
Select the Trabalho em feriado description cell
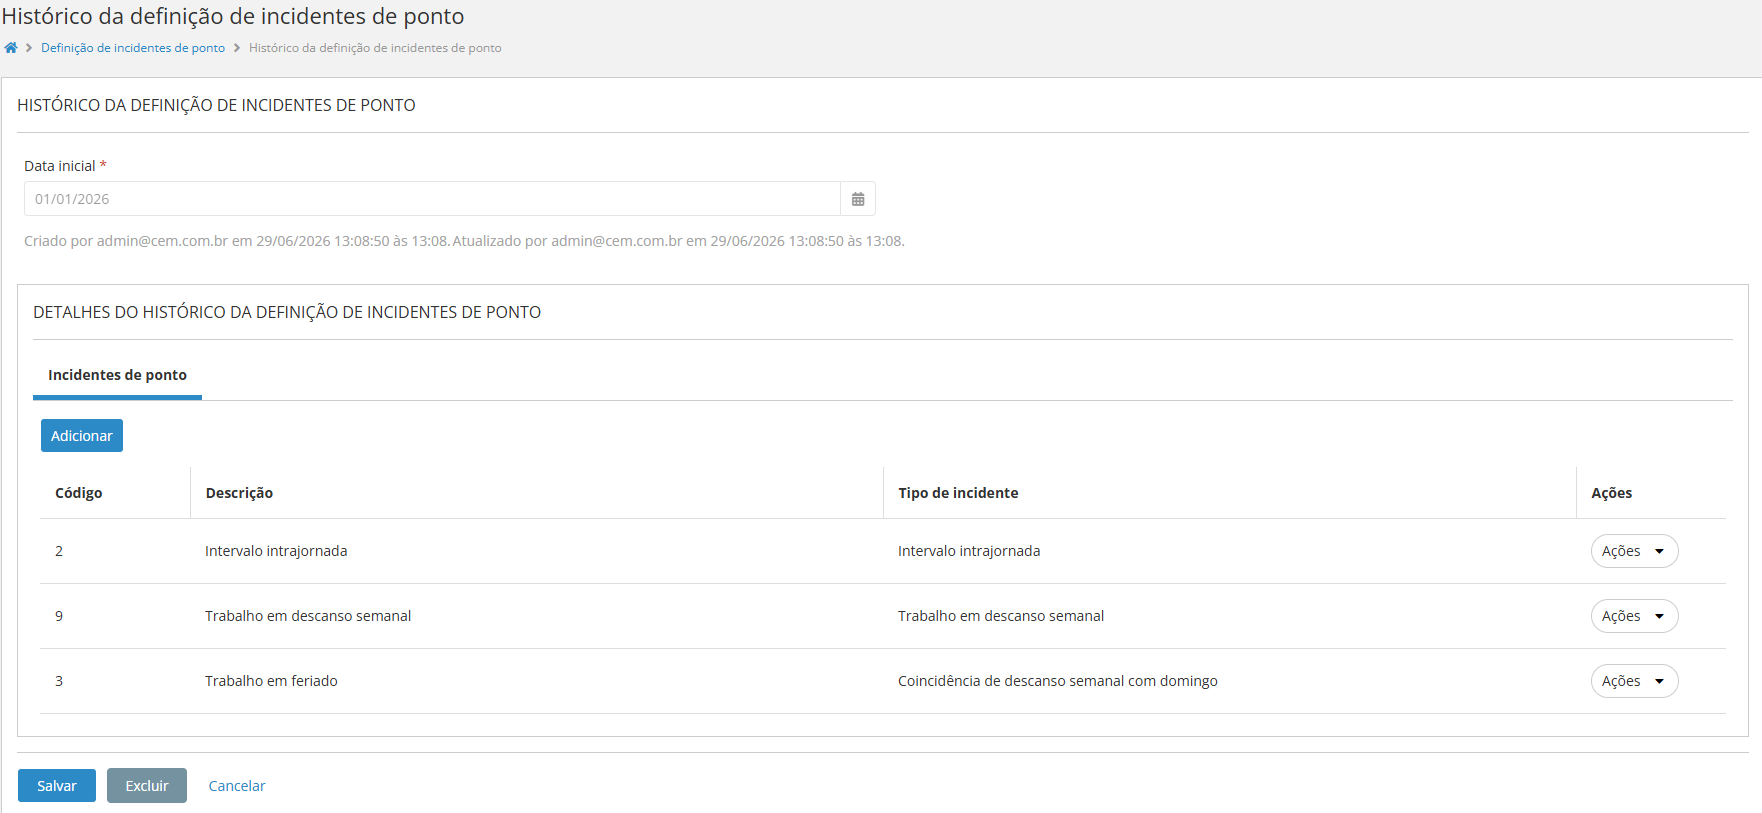(271, 681)
